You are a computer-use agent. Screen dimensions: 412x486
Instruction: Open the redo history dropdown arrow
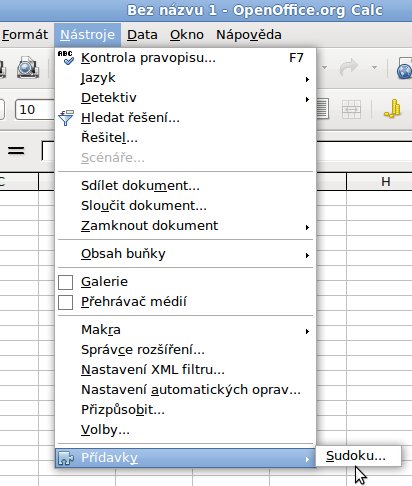click(x=374, y=68)
